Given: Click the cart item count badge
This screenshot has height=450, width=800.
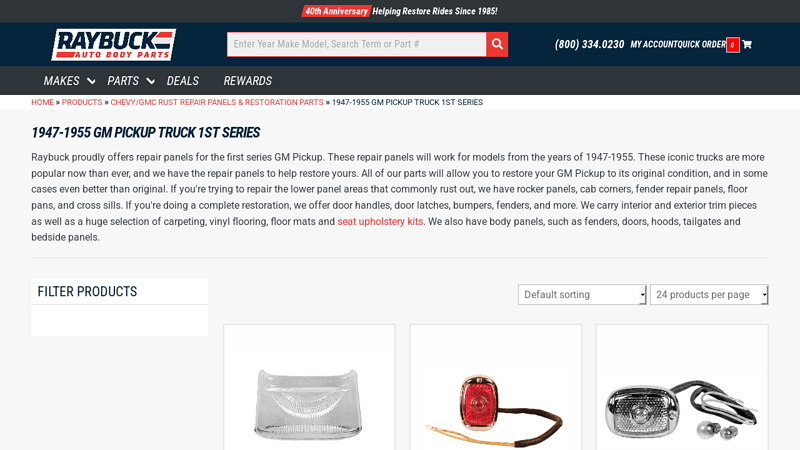Looking at the screenshot, I should click(733, 45).
